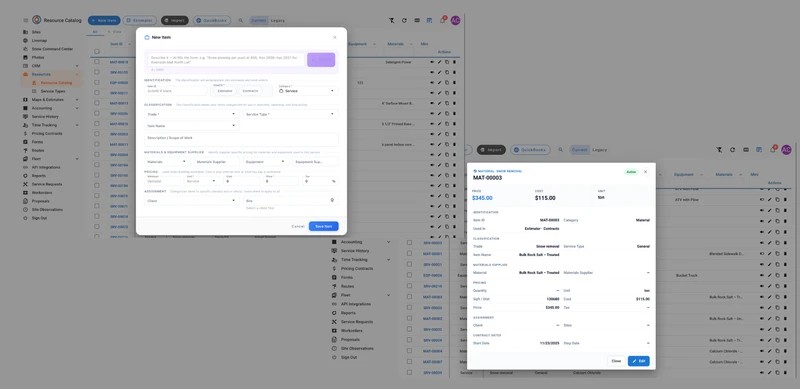This screenshot has width=800, height=389.
Task: Click the delete icon on the Detergent Power row
Action: pos(454,62)
